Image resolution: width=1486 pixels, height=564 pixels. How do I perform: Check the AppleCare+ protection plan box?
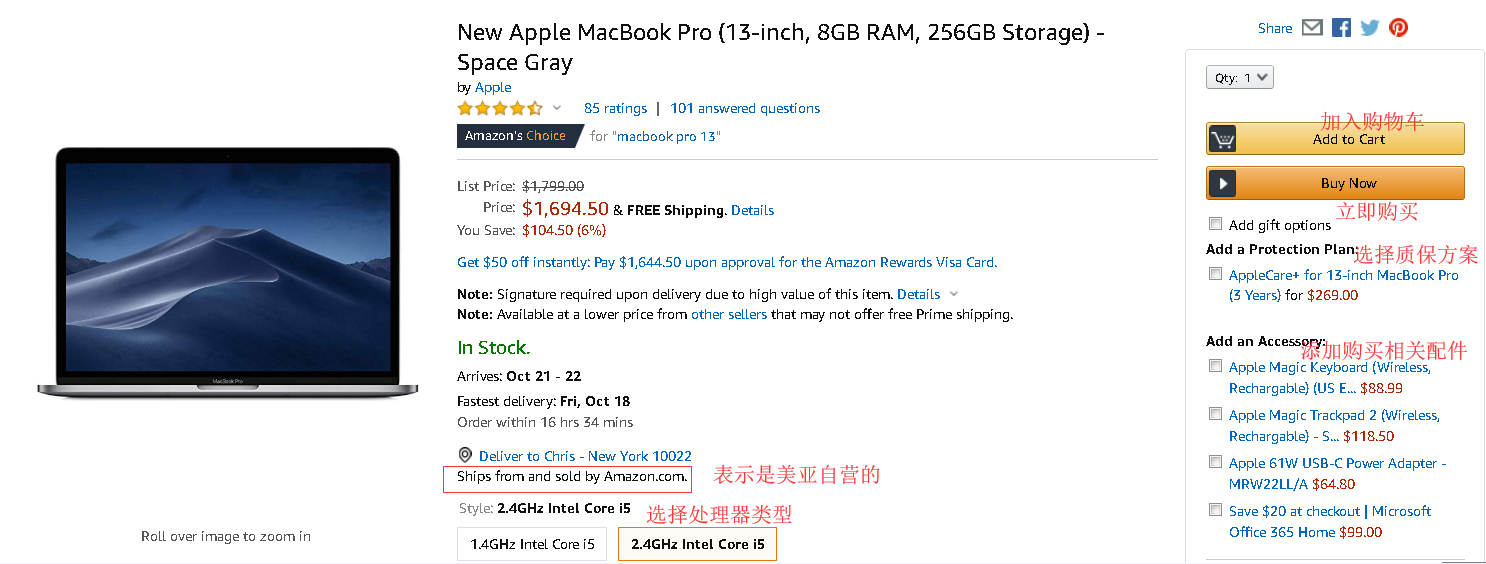[x=1215, y=274]
